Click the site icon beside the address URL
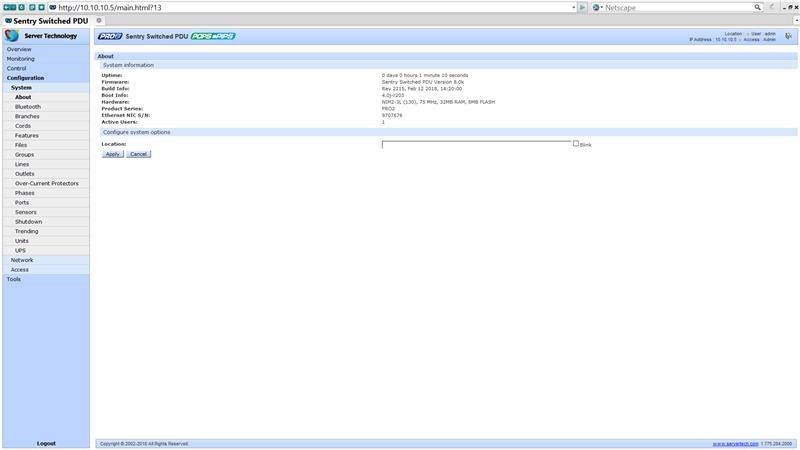This screenshot has height=450, width=800. click(x=53, y=8)
